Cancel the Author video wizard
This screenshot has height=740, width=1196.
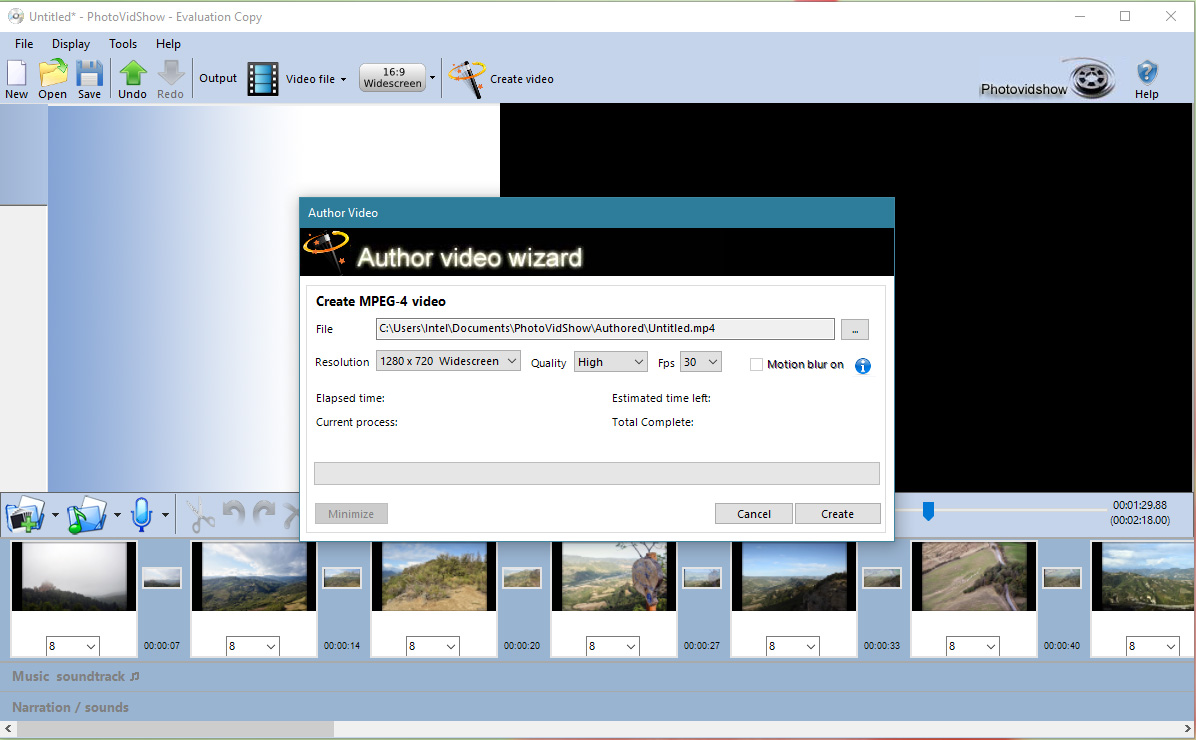click(753, 514)
